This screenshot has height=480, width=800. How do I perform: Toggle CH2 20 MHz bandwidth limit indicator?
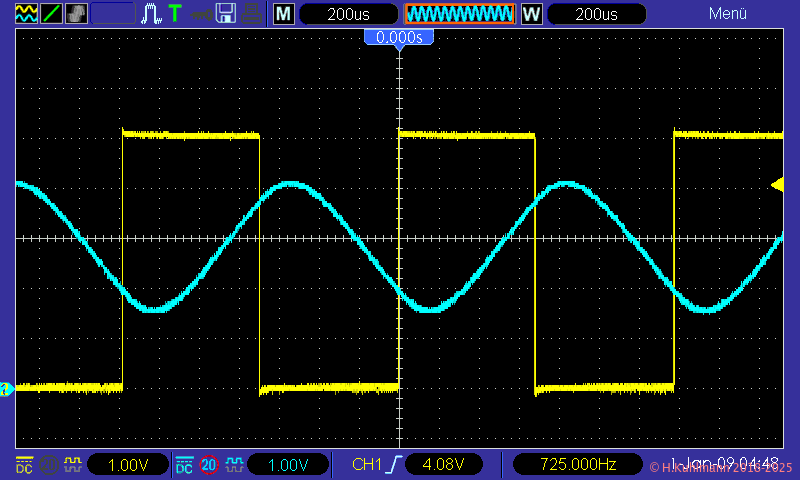(x=209, y=465)
